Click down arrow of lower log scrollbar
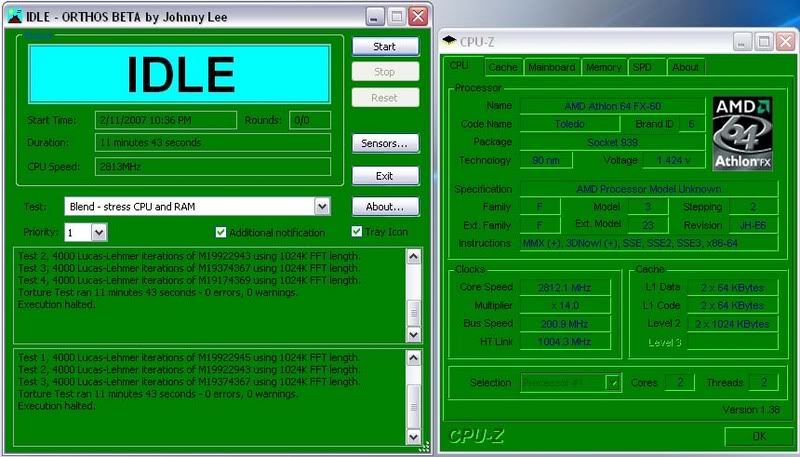 click(414, 437)
